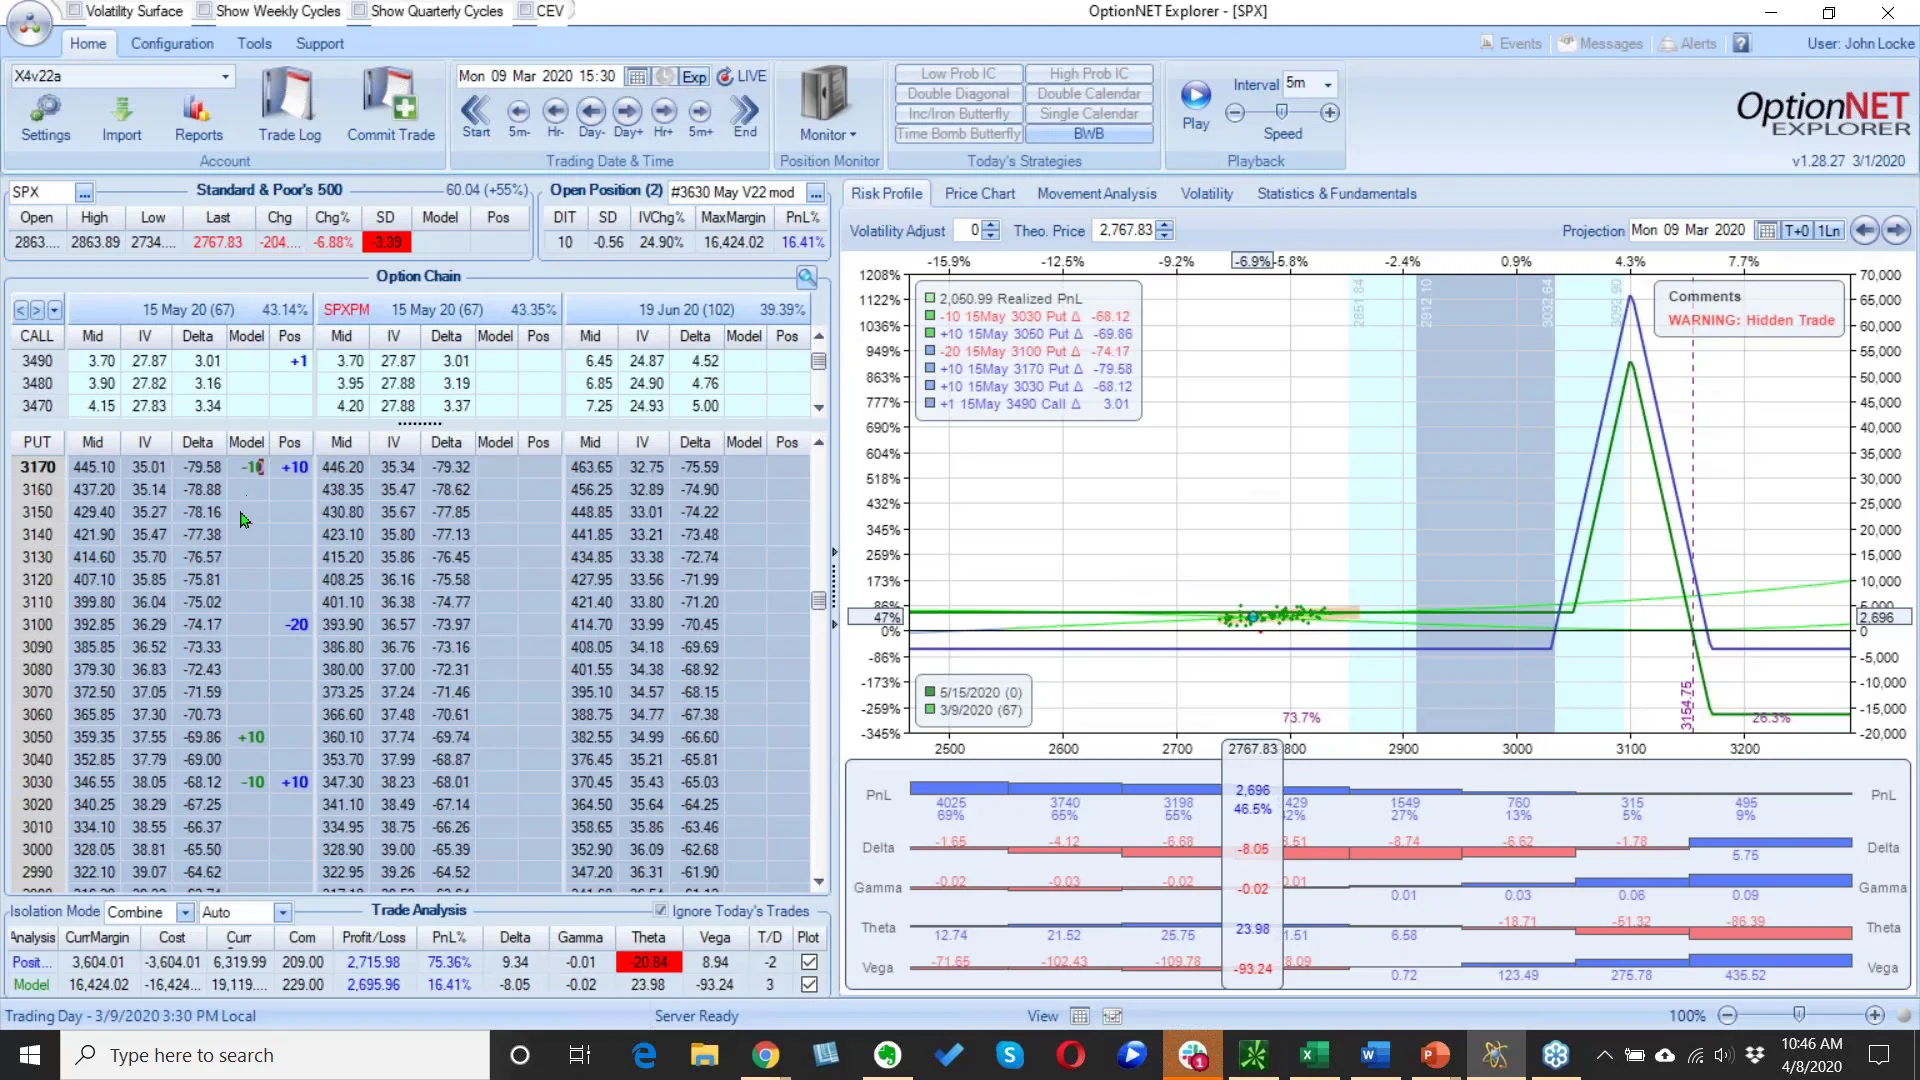Select the BWB strategy button
The image size is (1920, 1080).
1088,134
